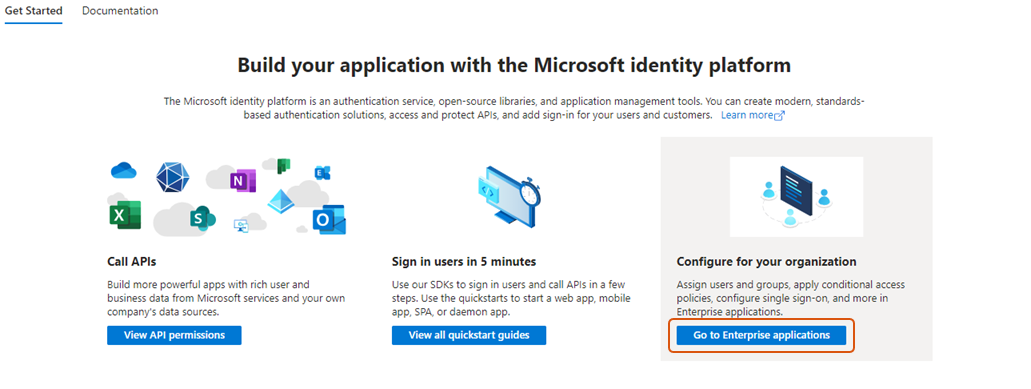This screenshot has height=389, width=1031.
Task: Click the external link icon beside Learn more
Action: [780, 116]
